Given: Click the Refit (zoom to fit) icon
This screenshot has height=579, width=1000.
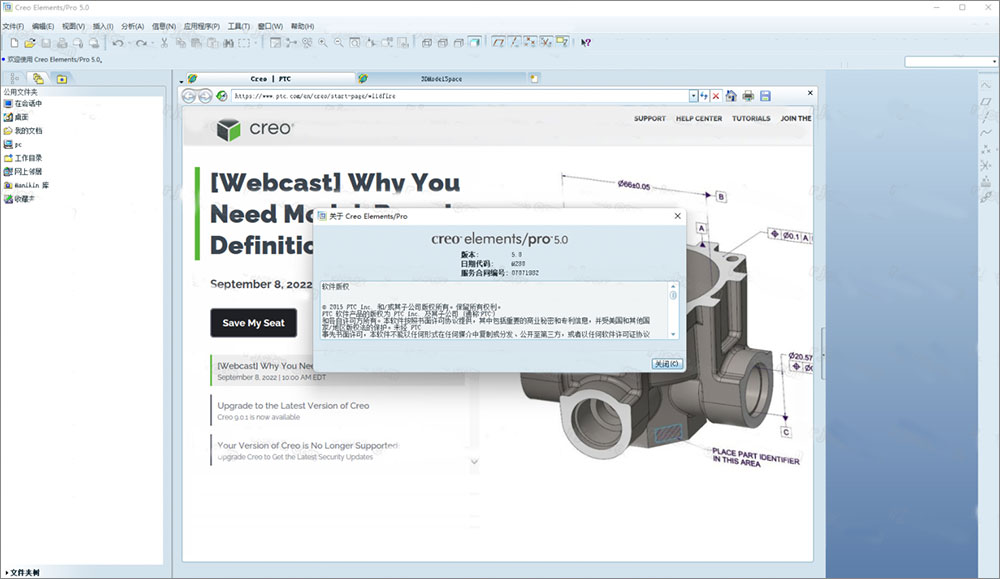Looking at the screenshot, I should [x=355, y=43].
